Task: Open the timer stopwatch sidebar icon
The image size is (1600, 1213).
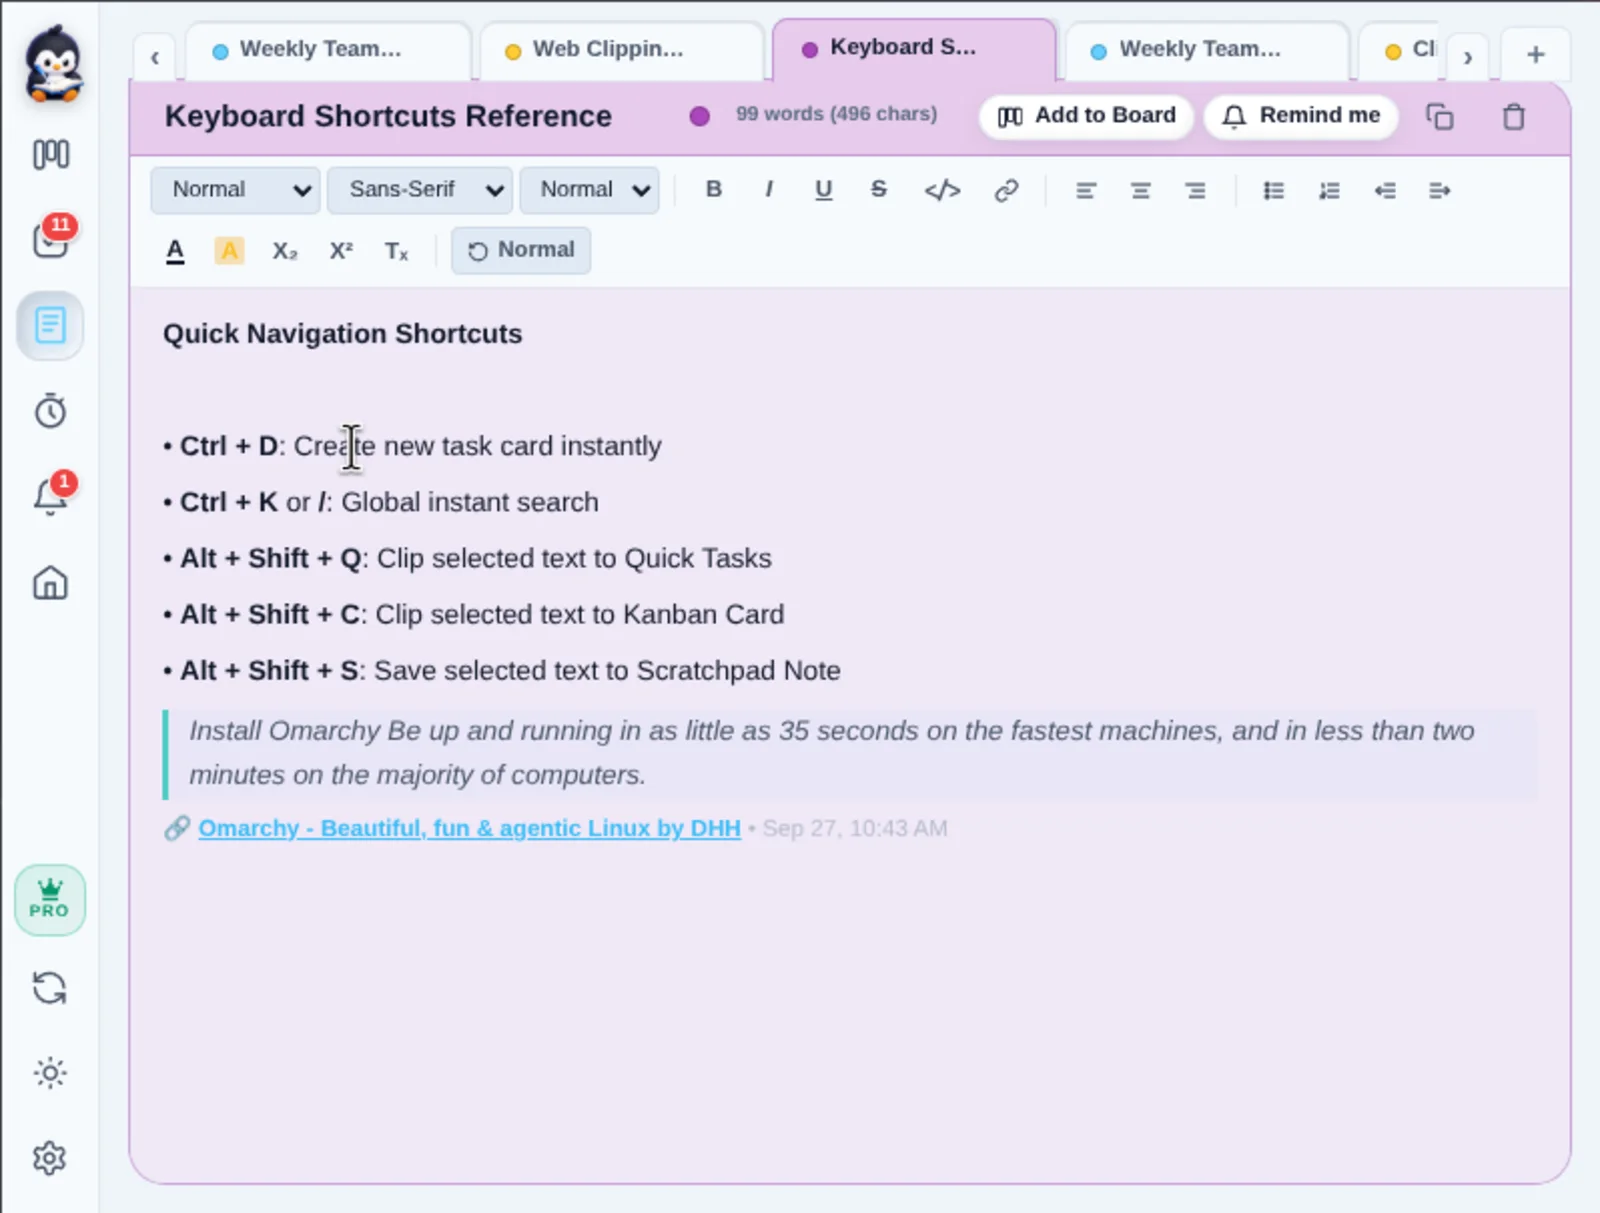Action: pos(50,410)
